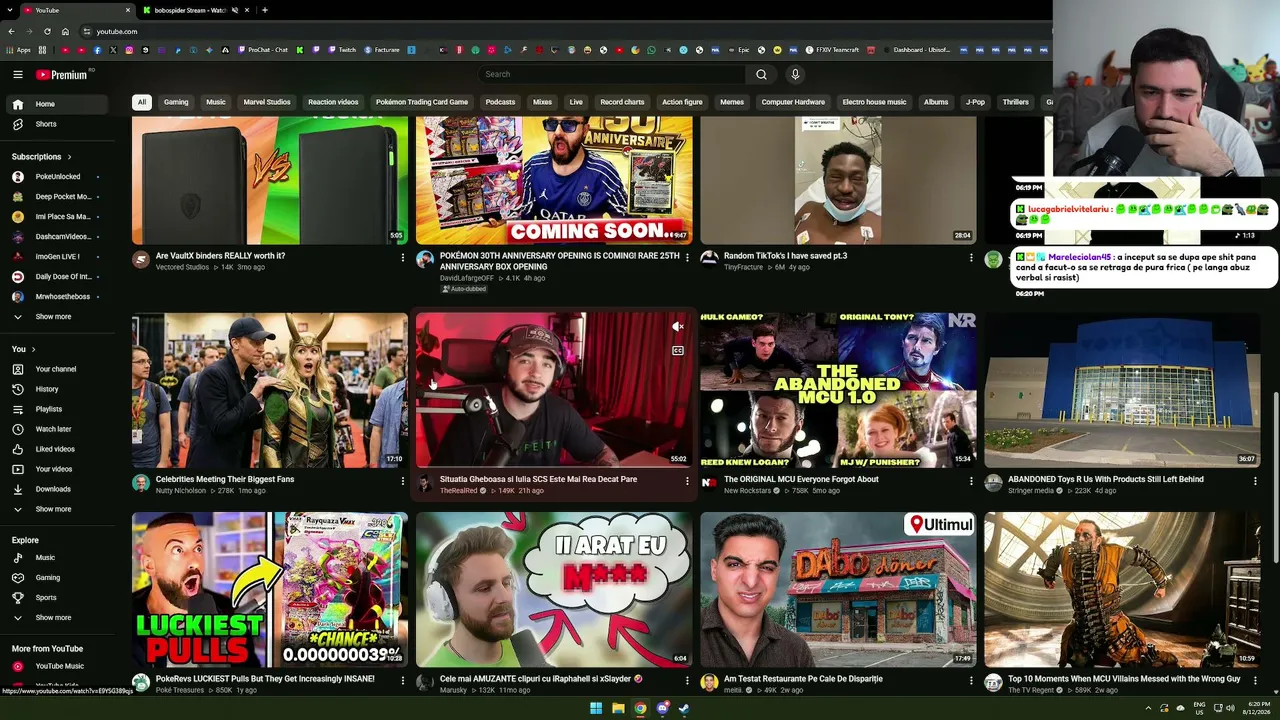Open the You section chevron
This screenshot has height=720, width=1280.
pos(33,349)
